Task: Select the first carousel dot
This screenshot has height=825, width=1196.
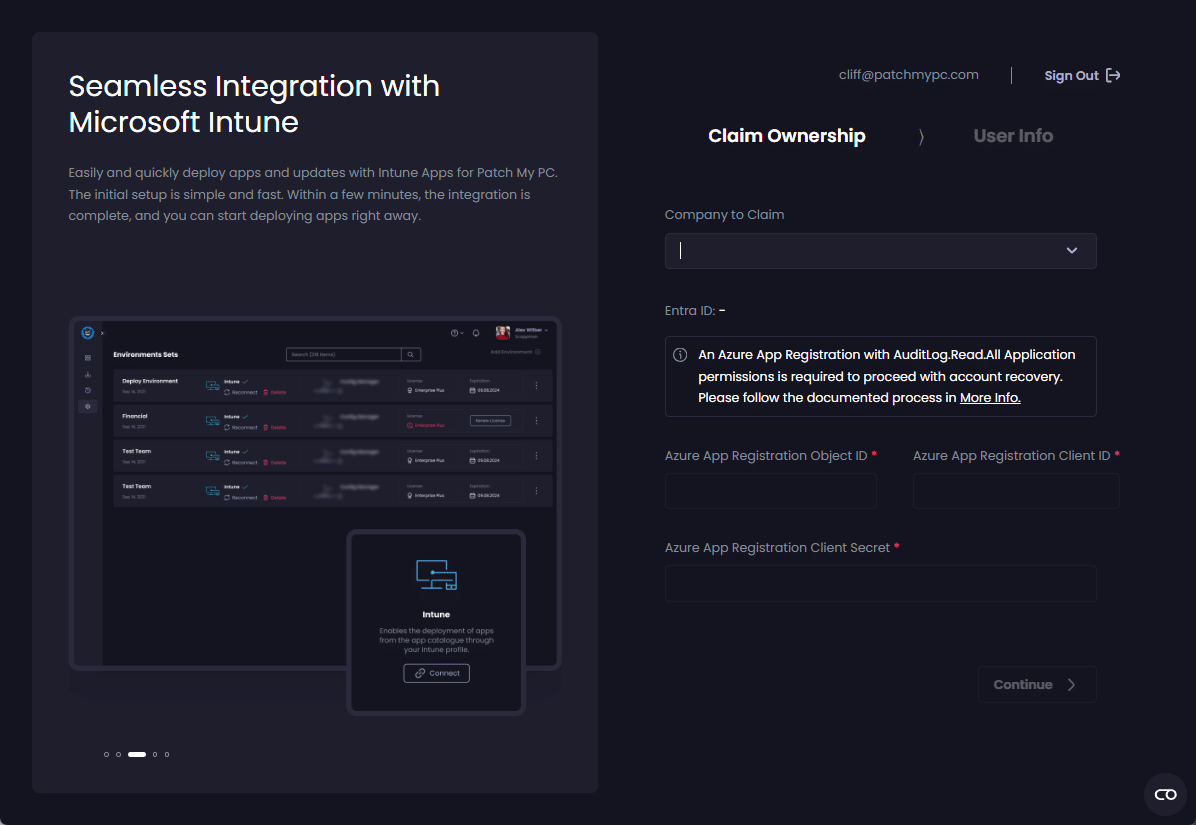Action: pos(106,754)
